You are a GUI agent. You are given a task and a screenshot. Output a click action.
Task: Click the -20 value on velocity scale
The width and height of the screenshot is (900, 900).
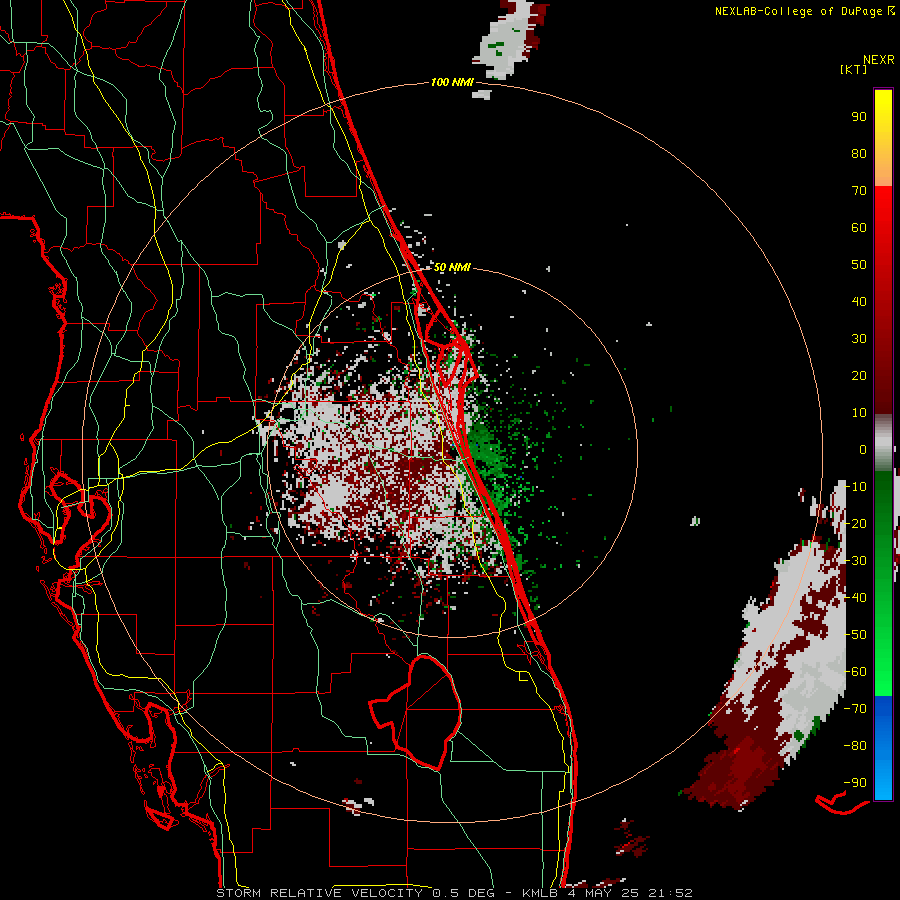pos(855,523)
